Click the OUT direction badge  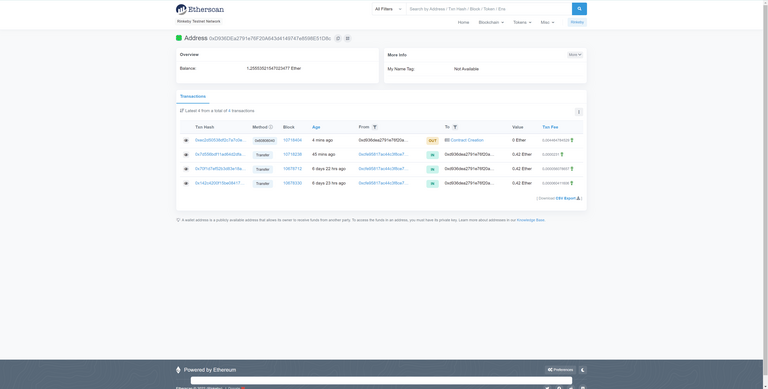tap(432, 141)
